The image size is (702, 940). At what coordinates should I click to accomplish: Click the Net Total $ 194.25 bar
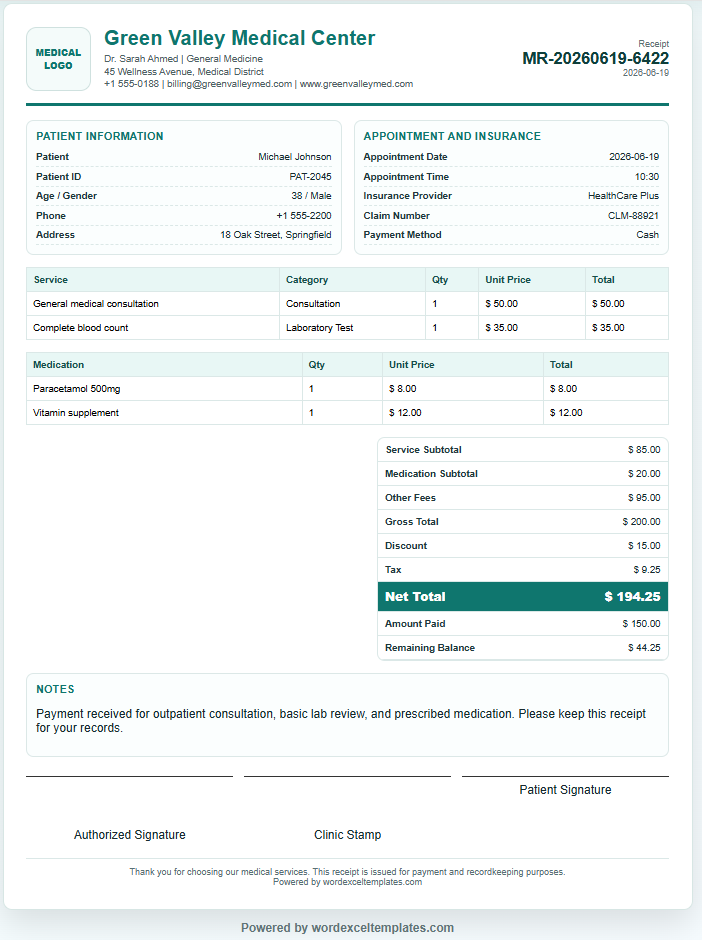pyautogui.click(x=523, y=596)
